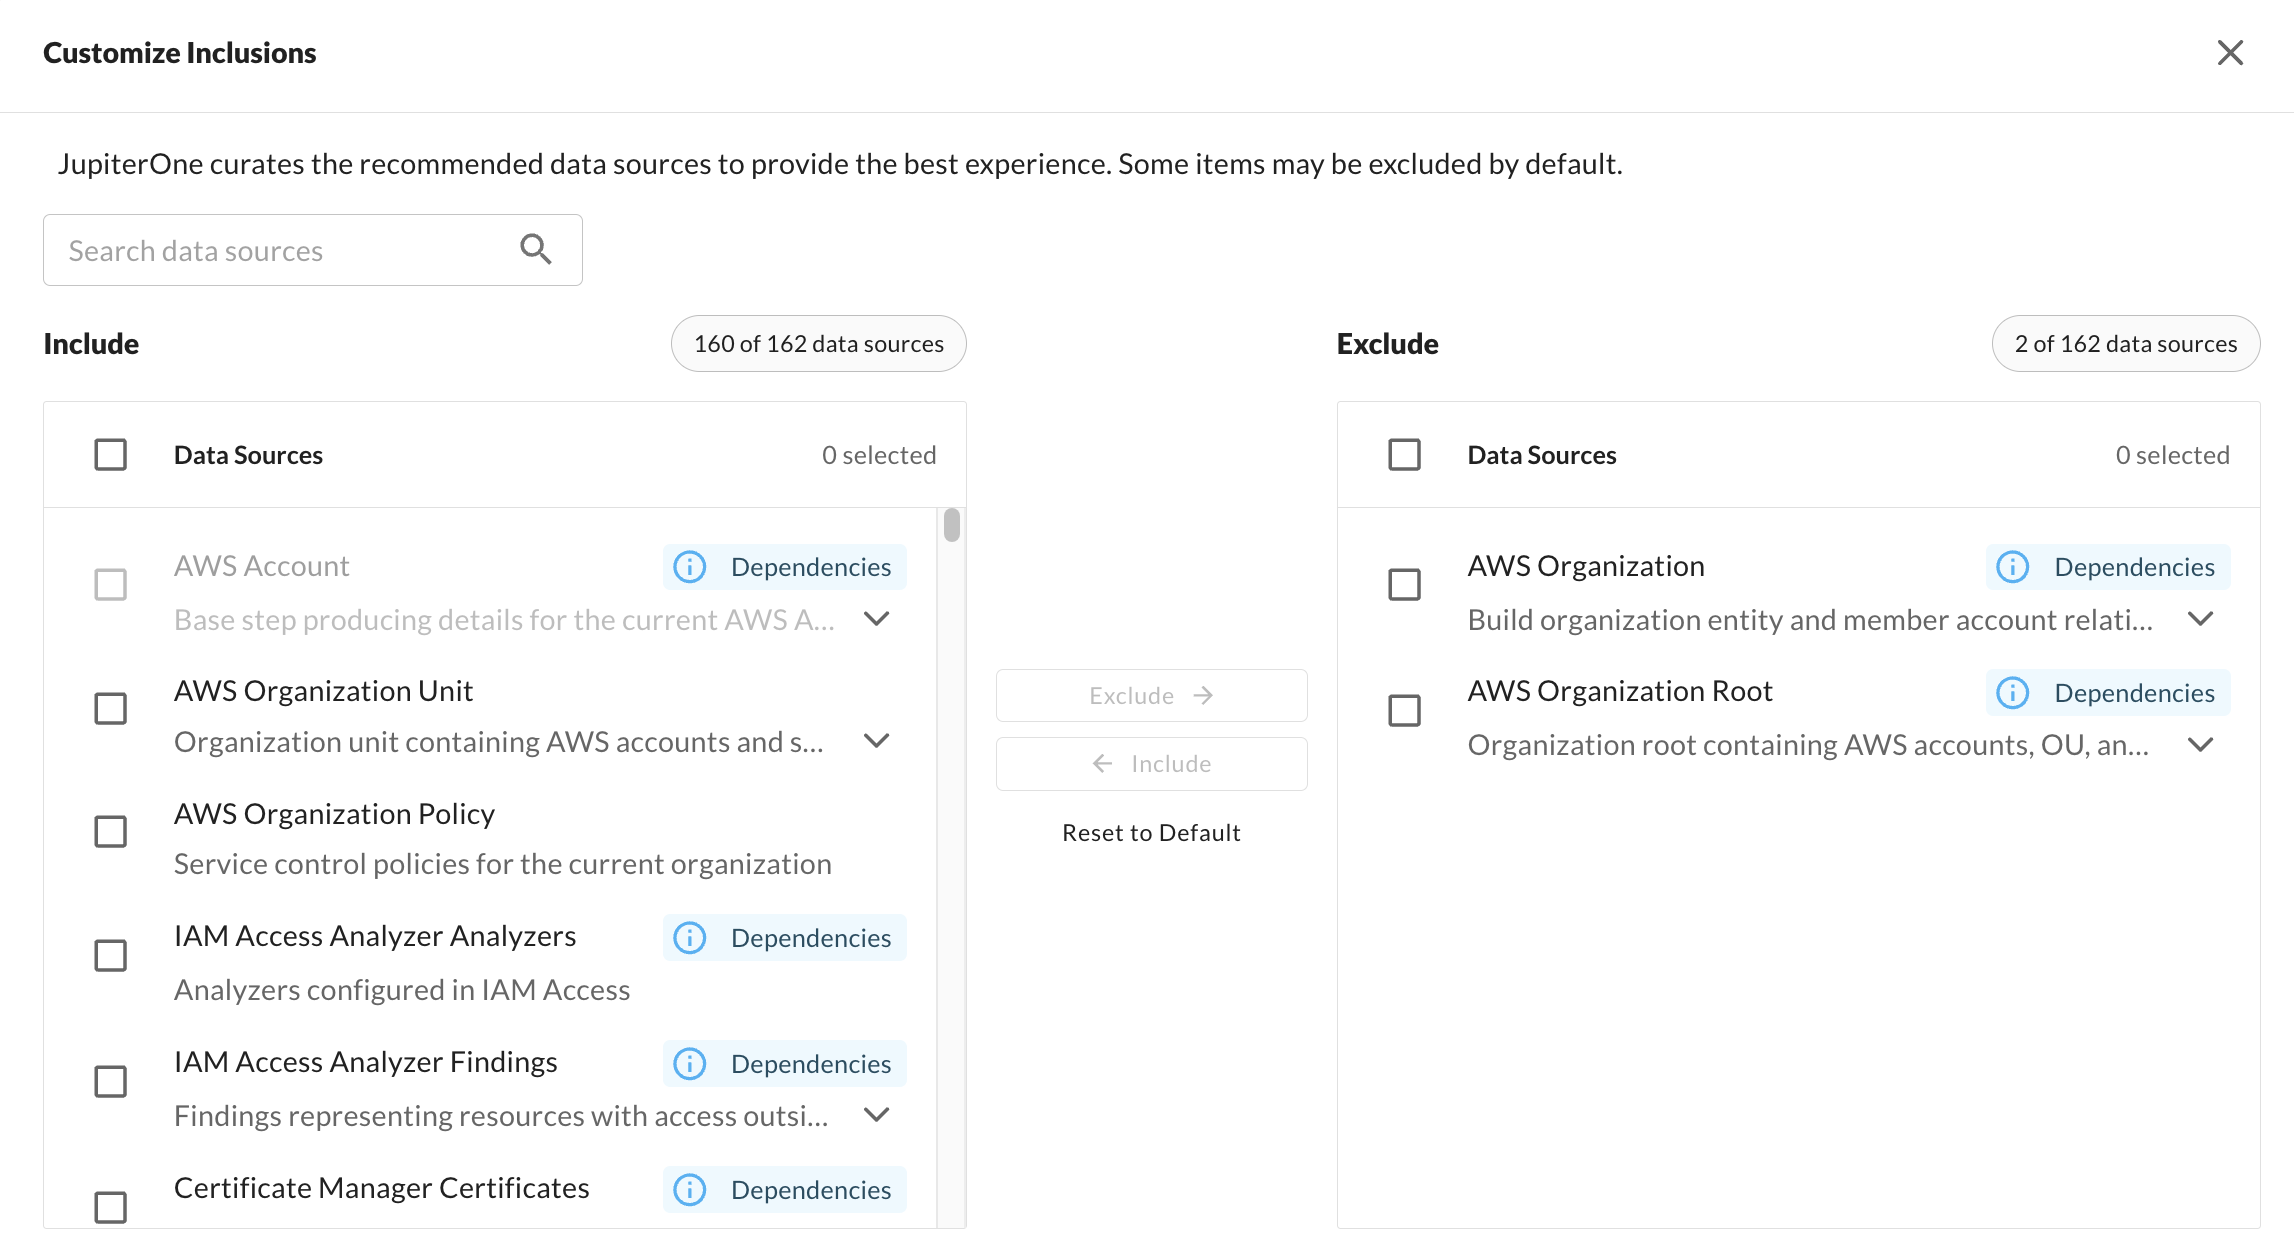Click Reset to Default

[x=1151, y=833]
